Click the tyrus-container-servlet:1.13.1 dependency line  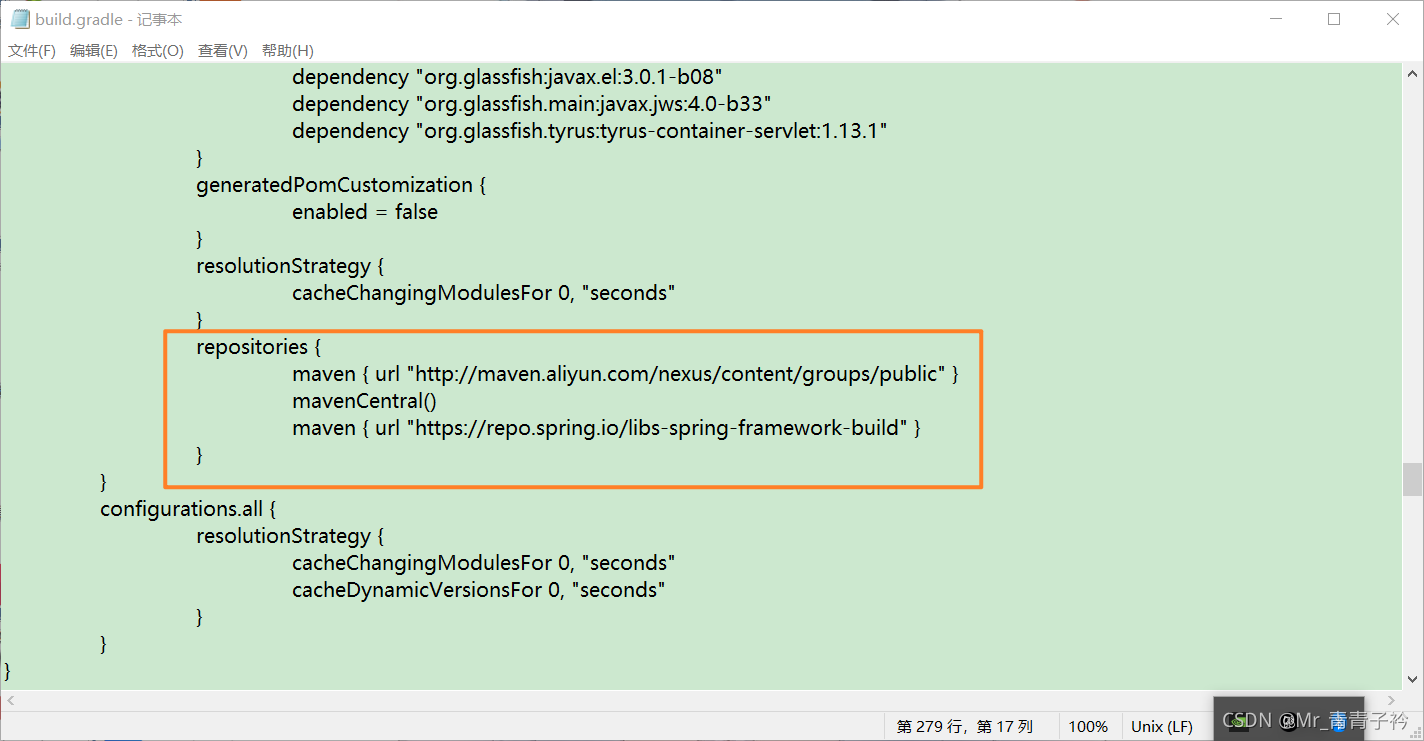[590, 131]
